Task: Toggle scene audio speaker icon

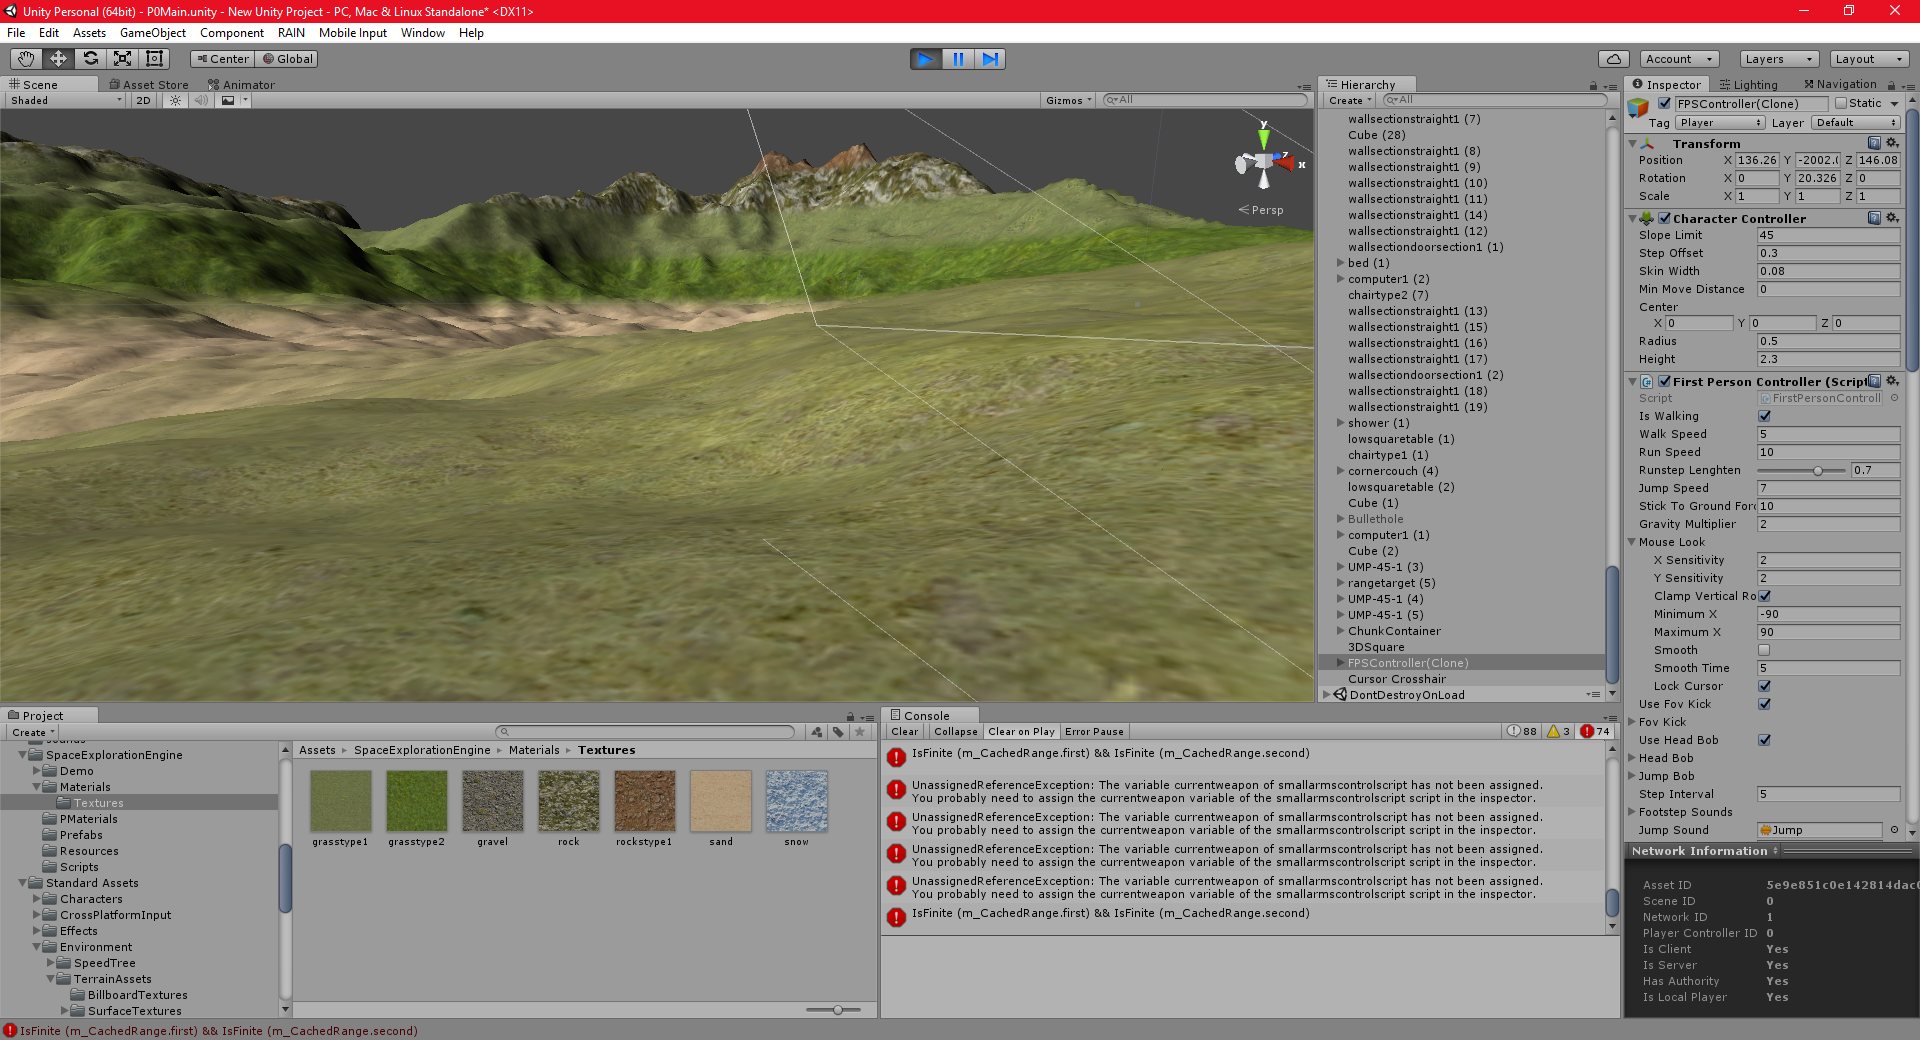Action: [x=201, y=100]
